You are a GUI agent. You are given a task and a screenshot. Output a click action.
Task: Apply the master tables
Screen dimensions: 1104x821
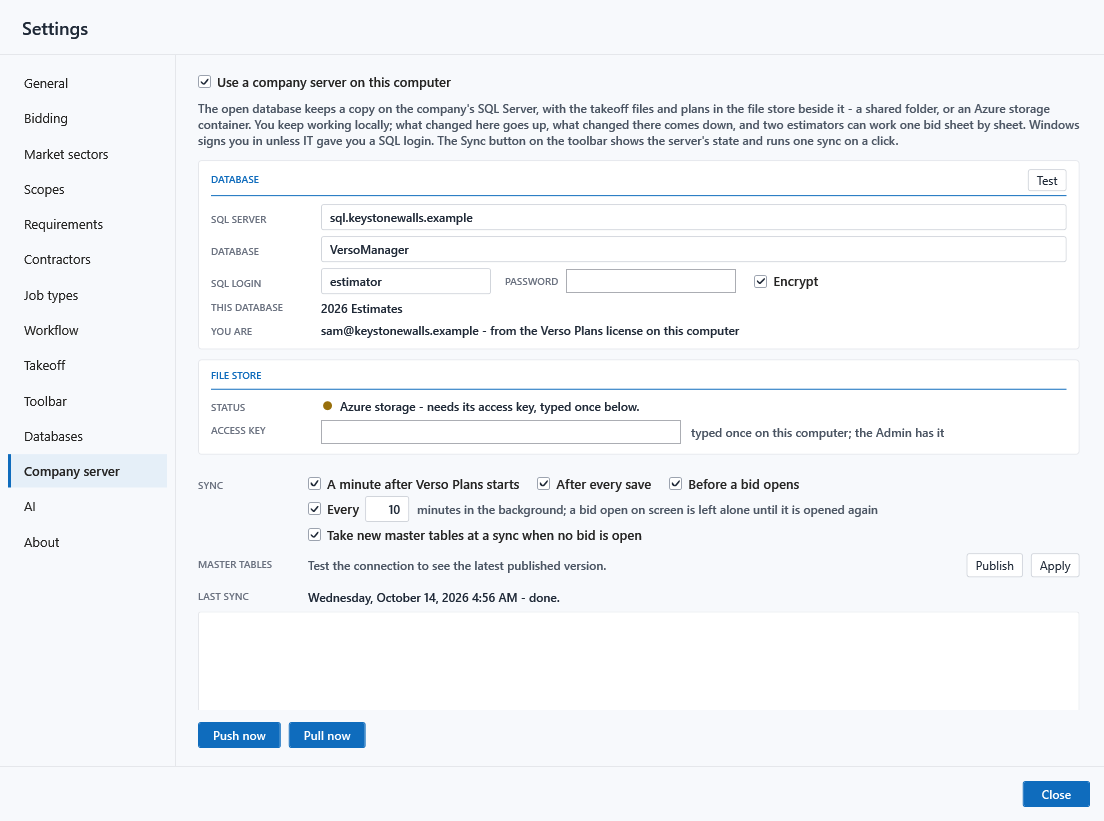tap(1055, 566)
